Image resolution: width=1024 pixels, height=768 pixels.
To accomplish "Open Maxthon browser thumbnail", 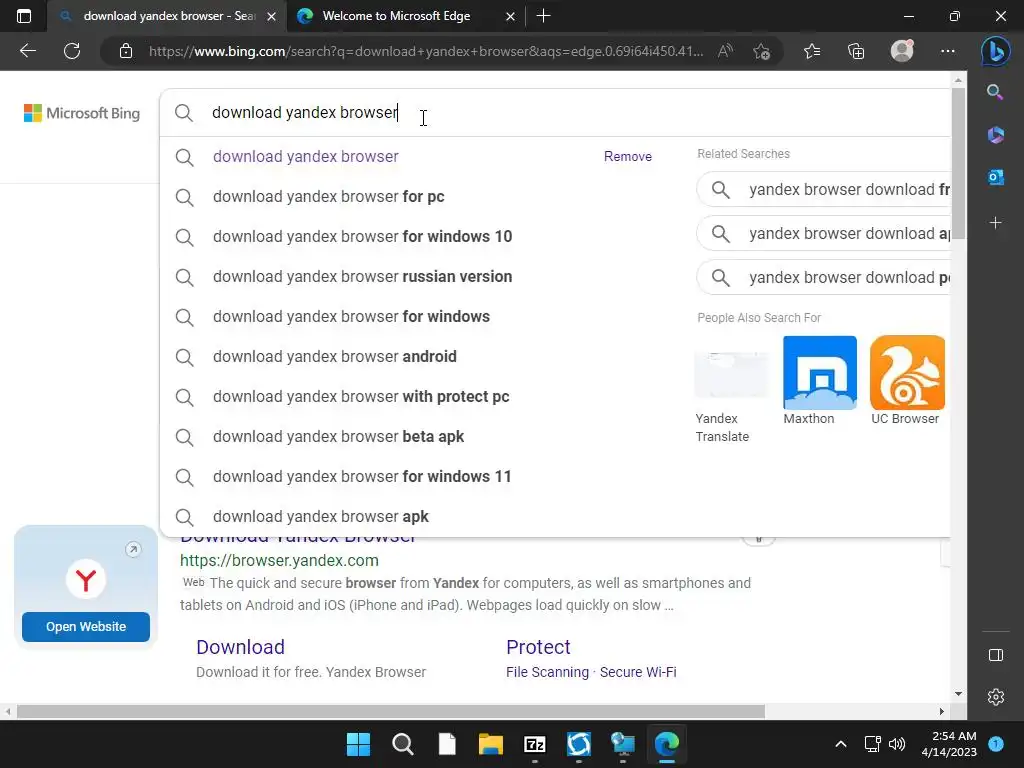I will click(820, 372).
